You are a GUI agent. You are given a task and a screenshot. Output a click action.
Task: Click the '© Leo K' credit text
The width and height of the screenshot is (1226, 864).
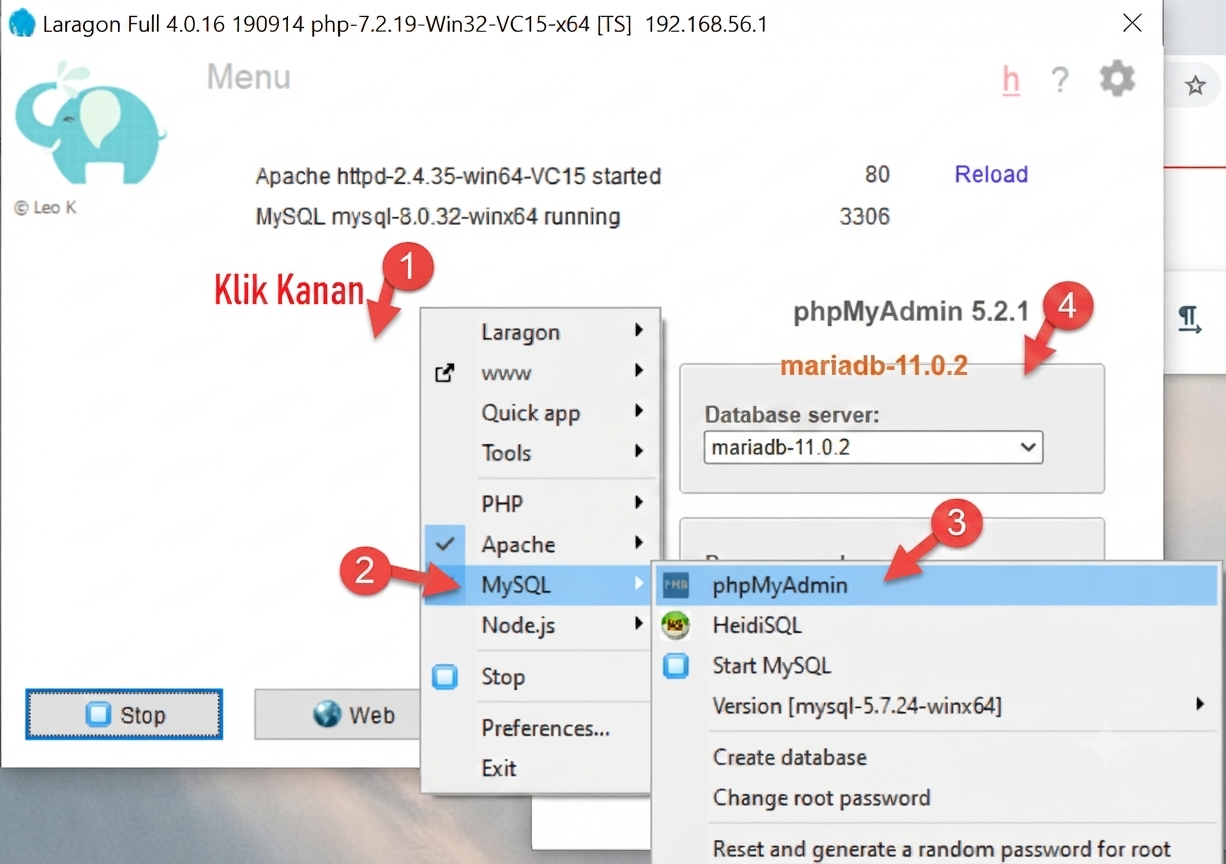[x=45, y=208]
